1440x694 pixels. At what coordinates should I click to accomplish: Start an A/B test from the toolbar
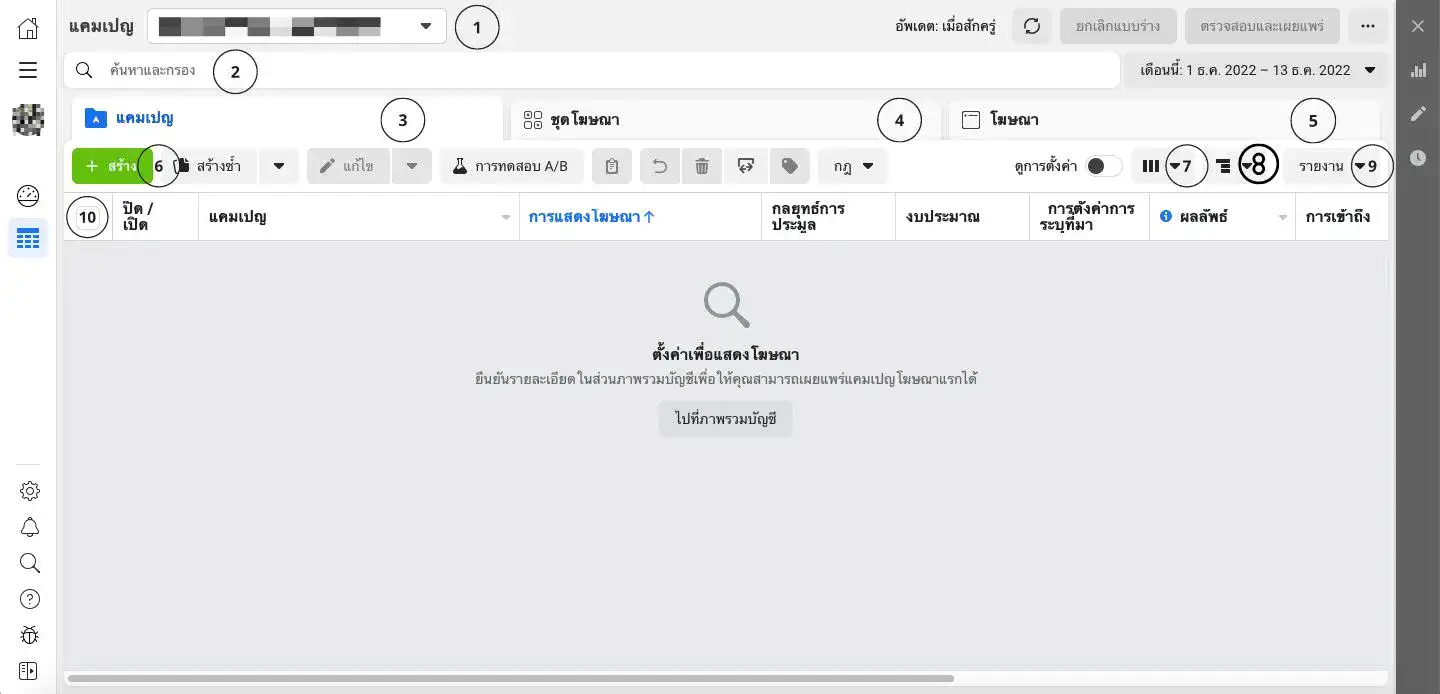[512, 166]
